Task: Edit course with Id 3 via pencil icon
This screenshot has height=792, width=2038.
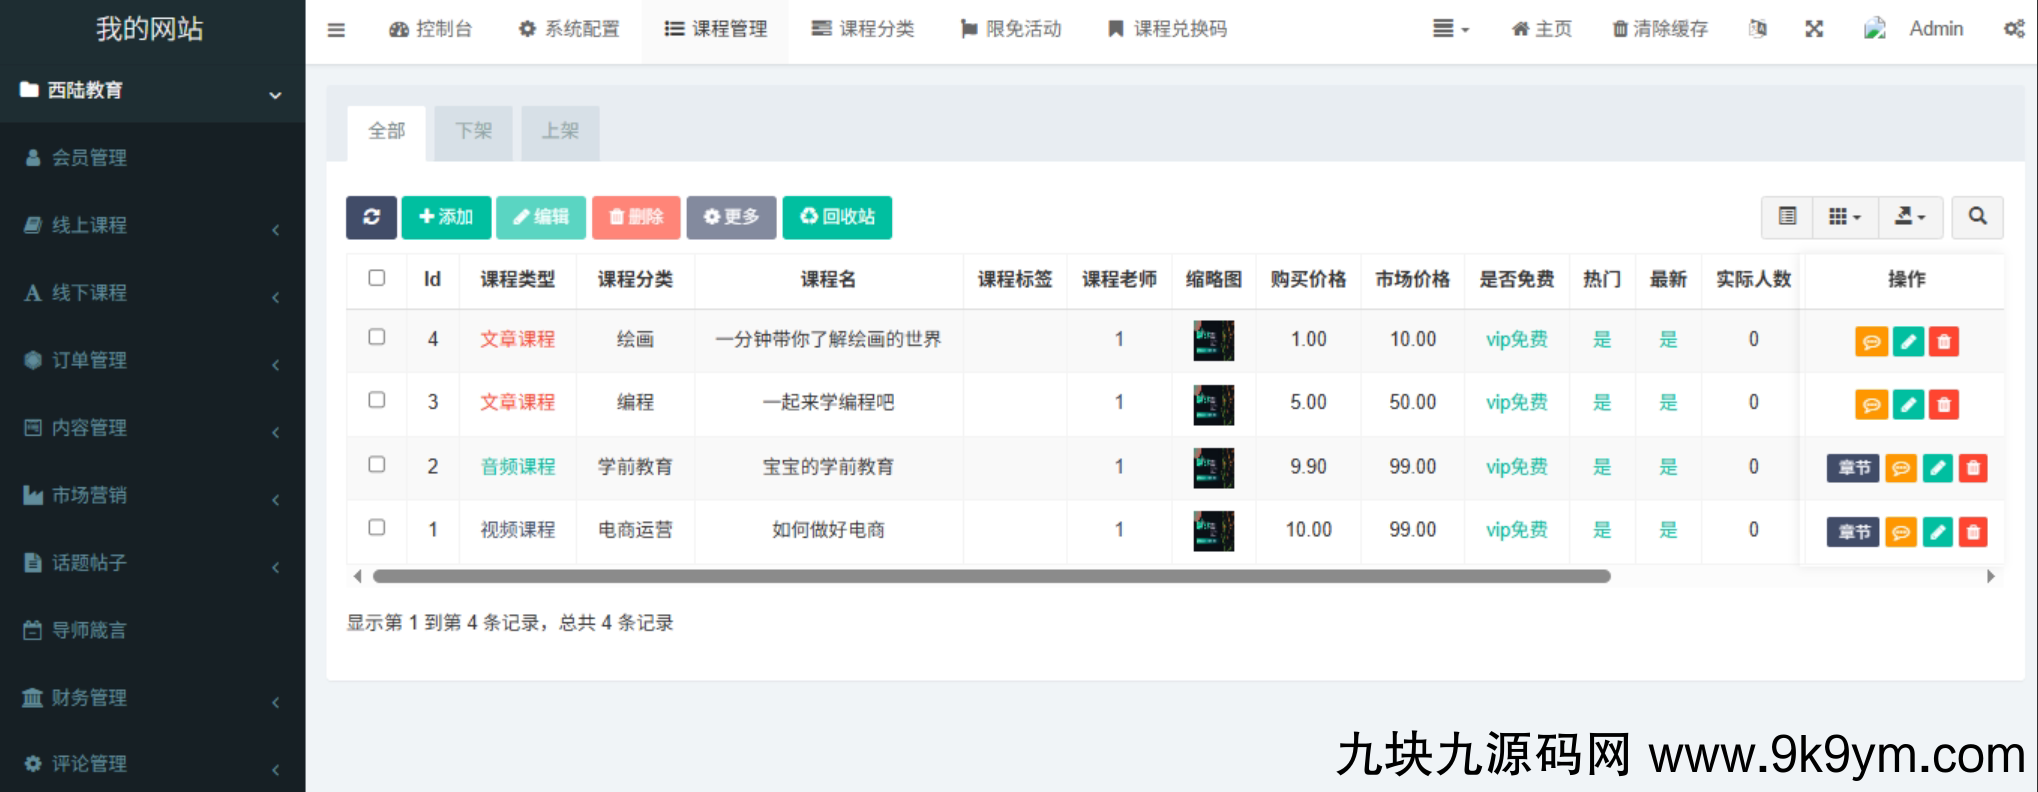Action: (1908, 405)
